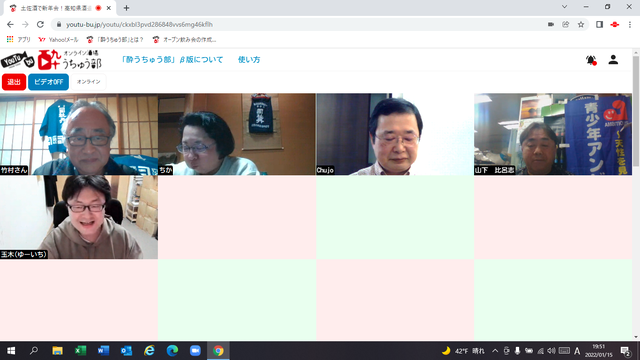Open weather widget 42°F 晴れ
This screenshot has height=360, width=640.
[464, 351]
